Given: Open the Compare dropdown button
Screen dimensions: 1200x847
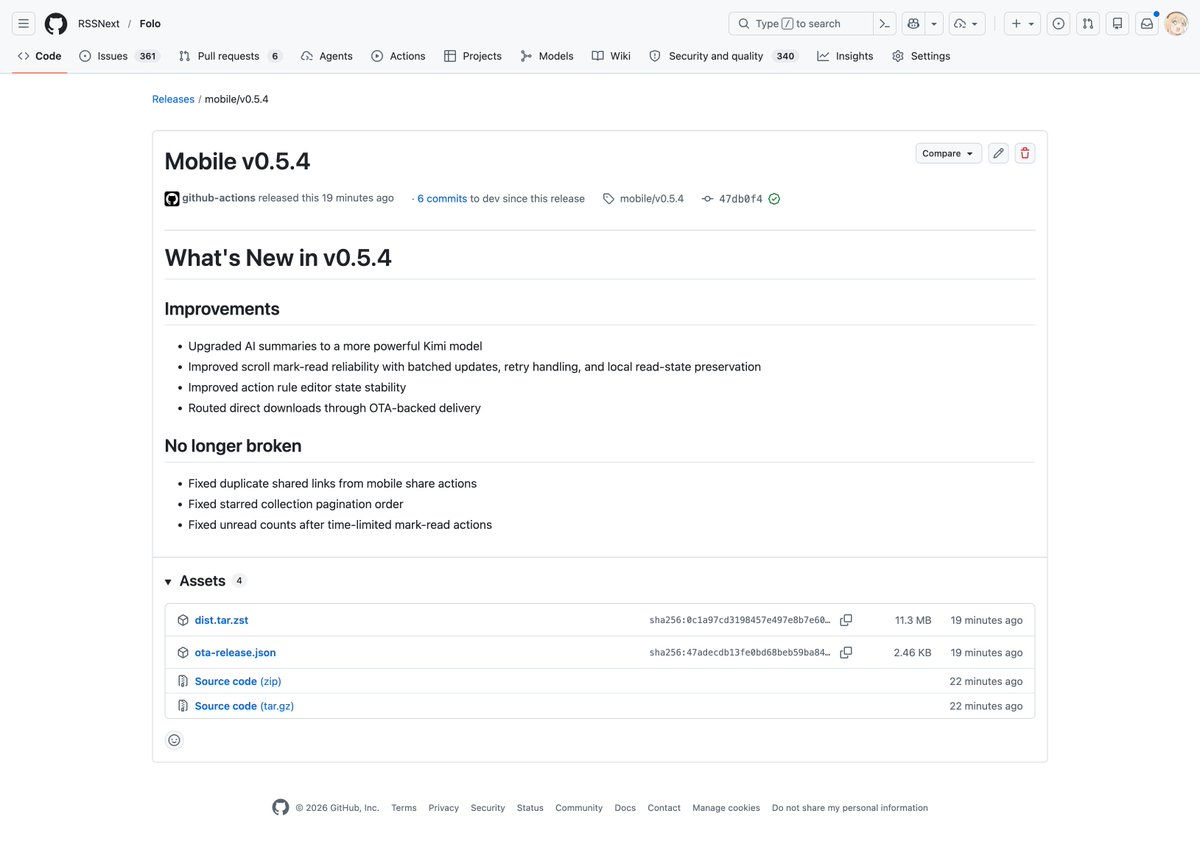Looking at the screenshot, I should point(948,153).
